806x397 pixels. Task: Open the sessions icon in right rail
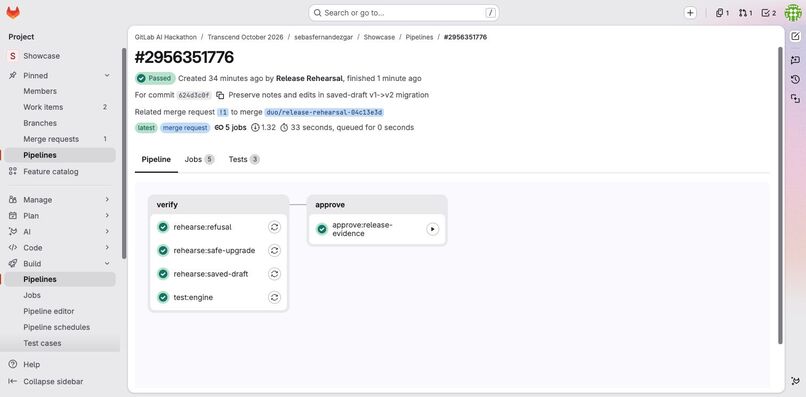coord(795,98)
